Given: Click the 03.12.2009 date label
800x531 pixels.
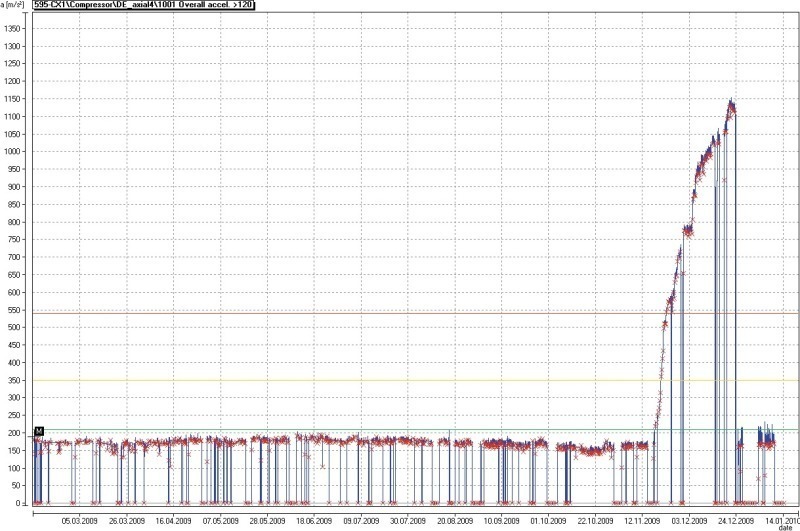Looking at the screenshot, I should click(x=688, y=520).
